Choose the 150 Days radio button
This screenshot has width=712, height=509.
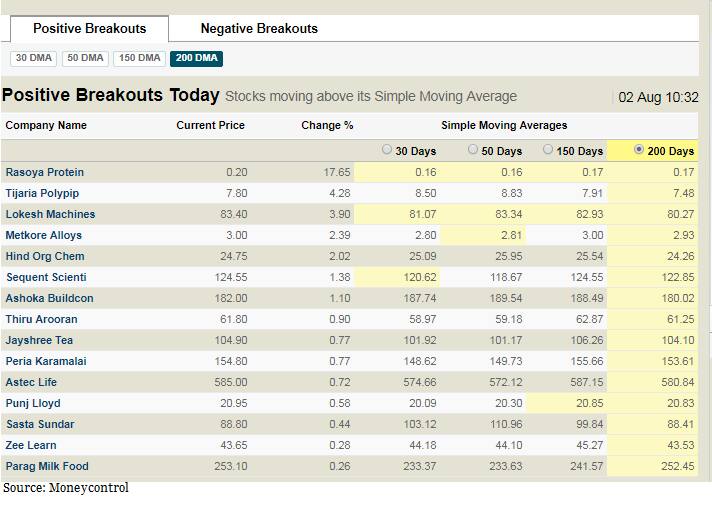548,149
